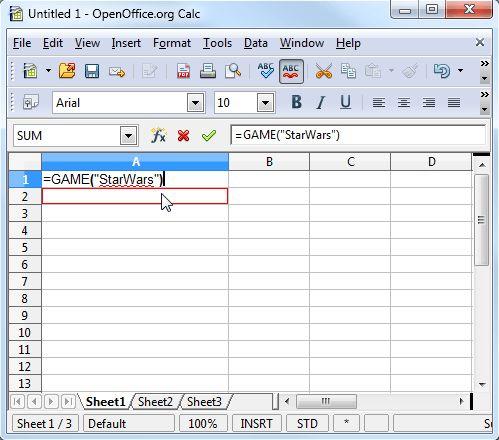Expand the Arial font name dropdown
The width and height of the screenshot is (499, 440).
coord(195,103)
